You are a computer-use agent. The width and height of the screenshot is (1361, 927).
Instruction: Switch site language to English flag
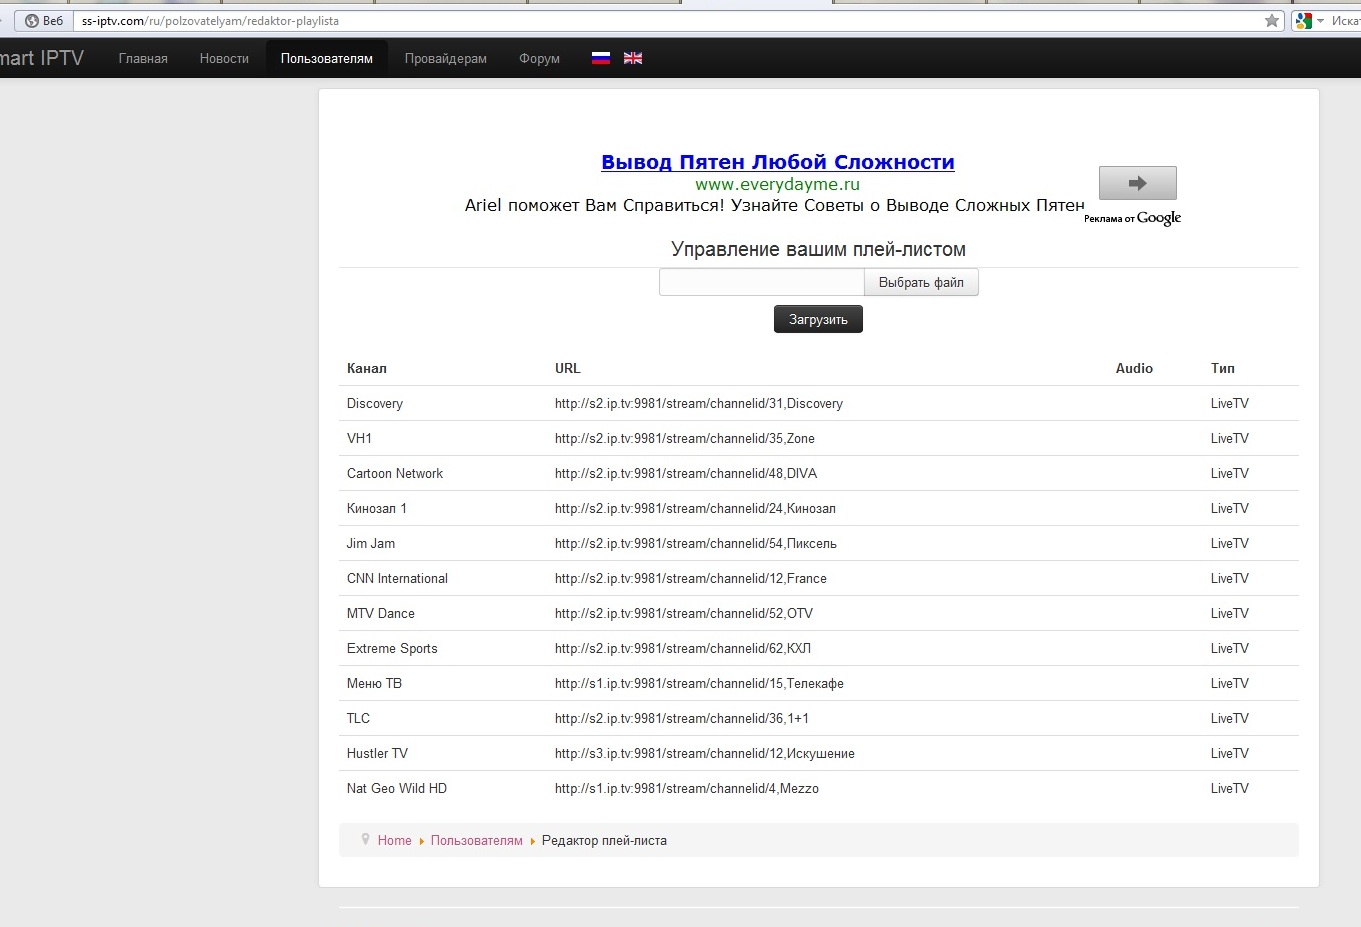click(x=633, y=58)
